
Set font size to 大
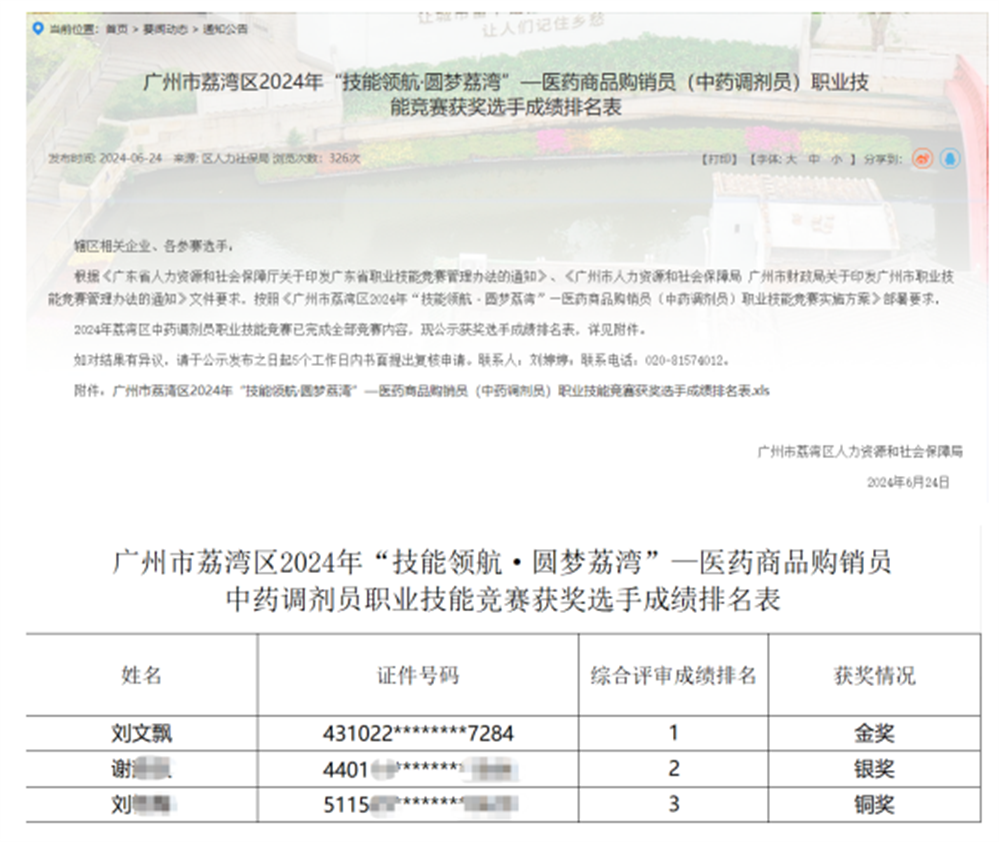[x=791, y=159]
